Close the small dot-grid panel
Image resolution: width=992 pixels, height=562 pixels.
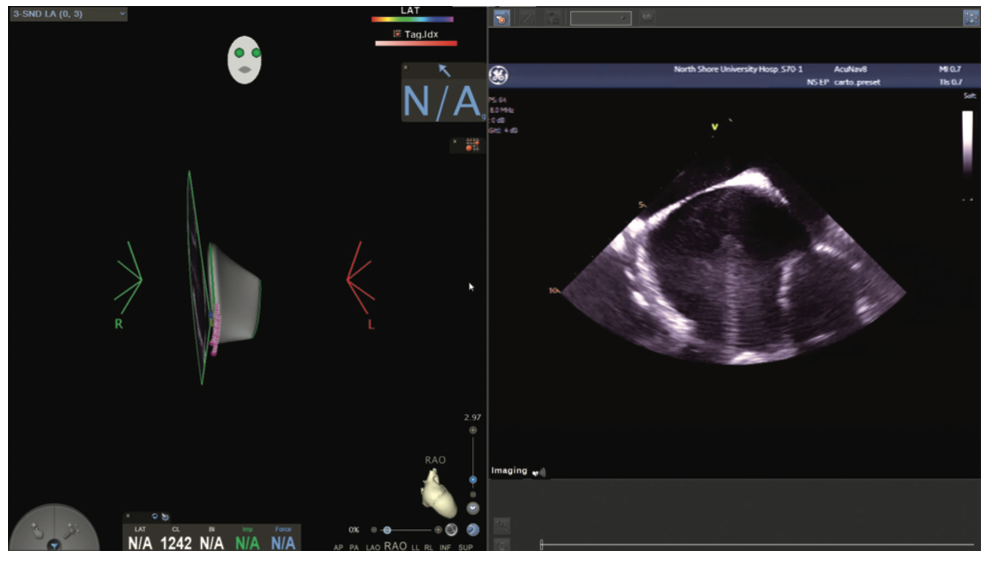[455, 141]
